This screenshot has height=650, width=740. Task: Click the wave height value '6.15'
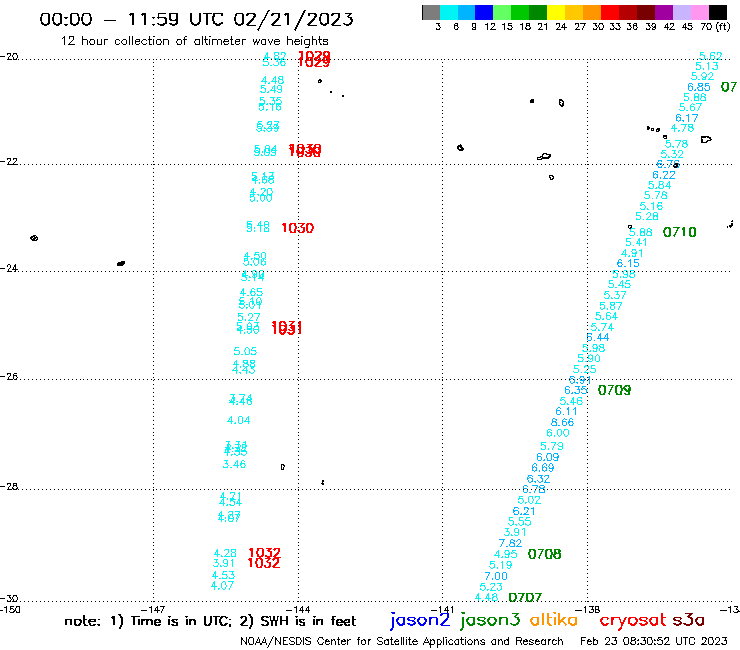coord(628,263)
